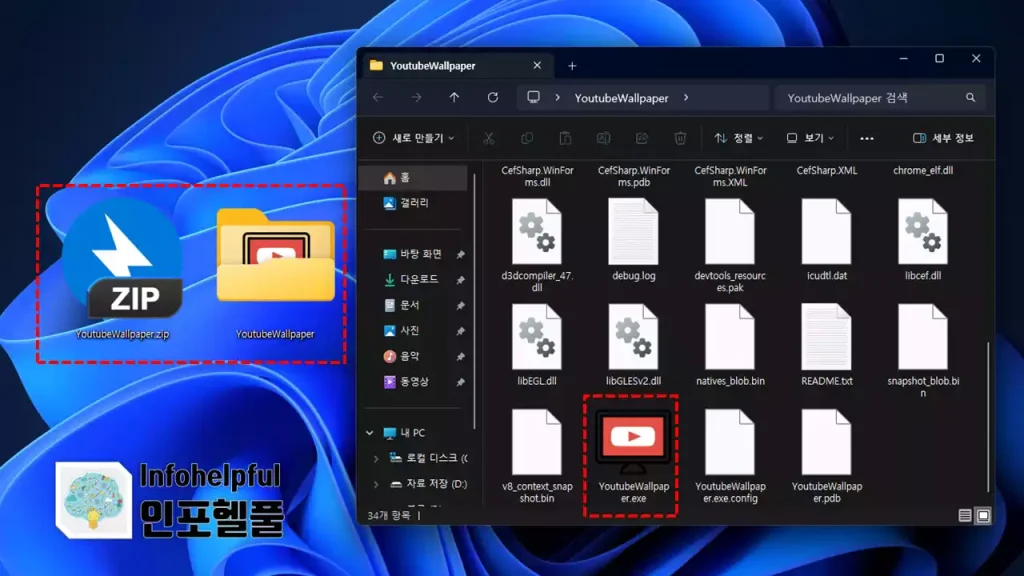The image size is (1024, 576).
Task: Close the YoutubeWallpaper tab
Action: [537, 65]
